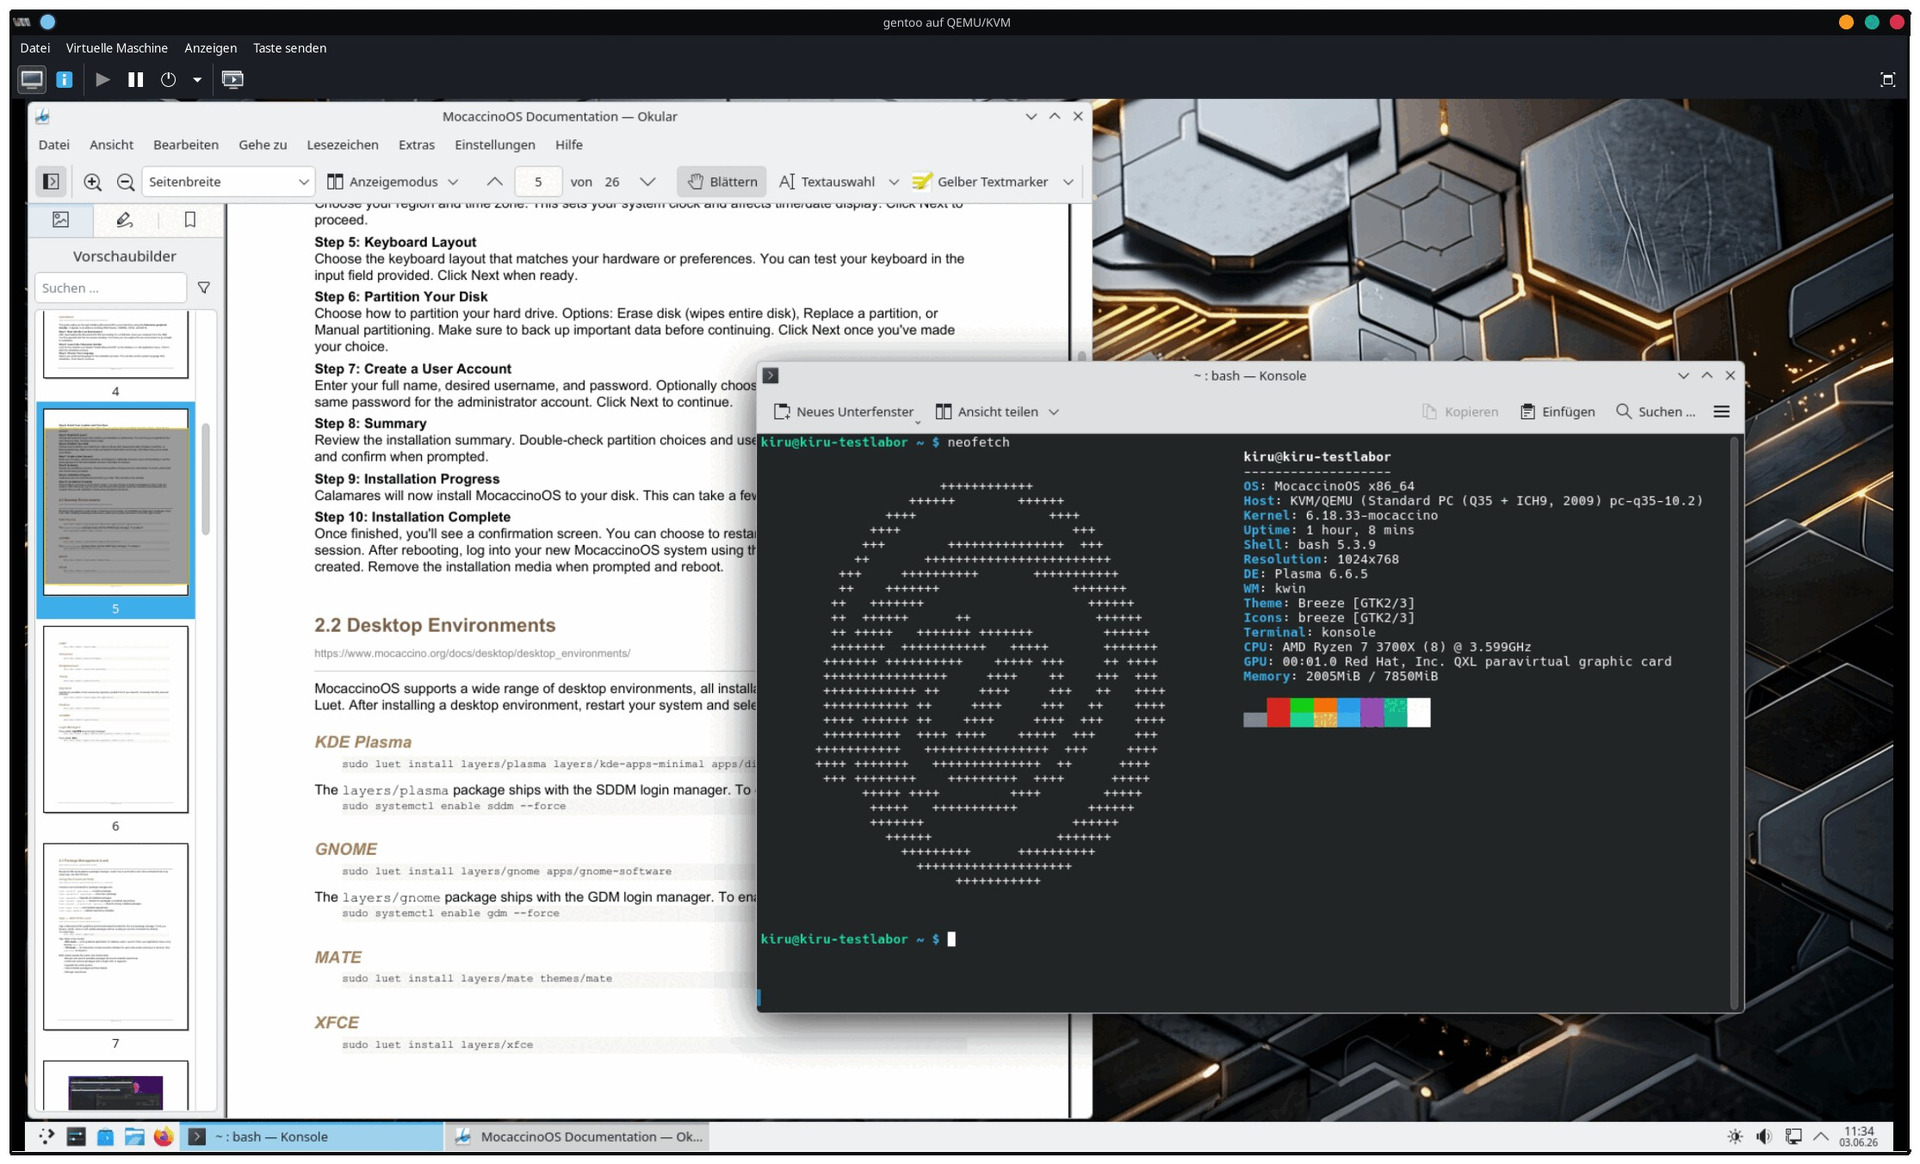Image resolution: width=1920 pixels, height=1164 pixels.
Task: Toggle the Okular sidebar panel button
Action: coord(51,182)
